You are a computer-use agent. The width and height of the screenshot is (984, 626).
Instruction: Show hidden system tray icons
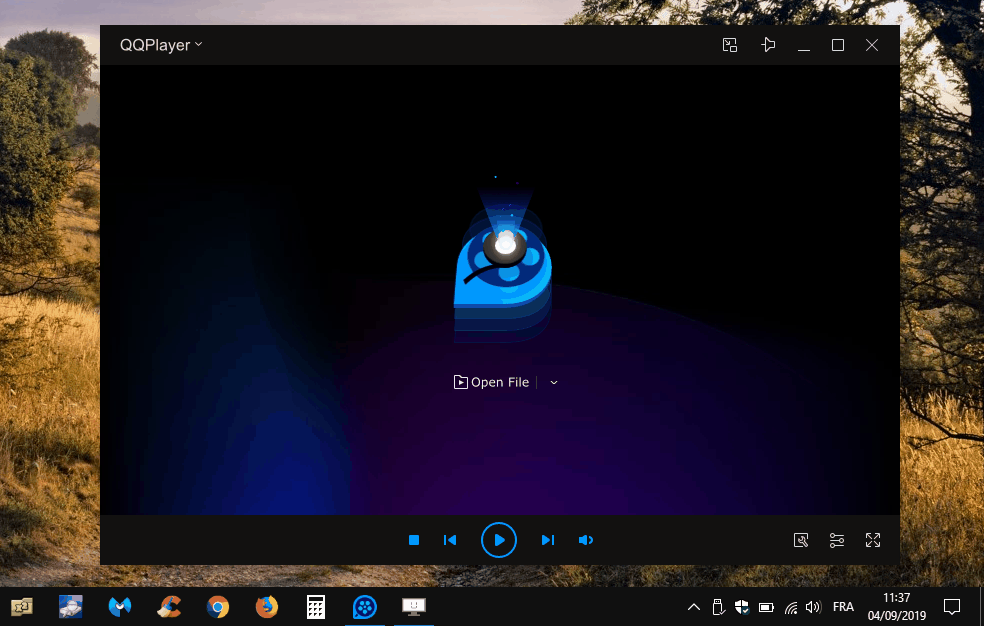pyautogui.click(x=693, y=607)
